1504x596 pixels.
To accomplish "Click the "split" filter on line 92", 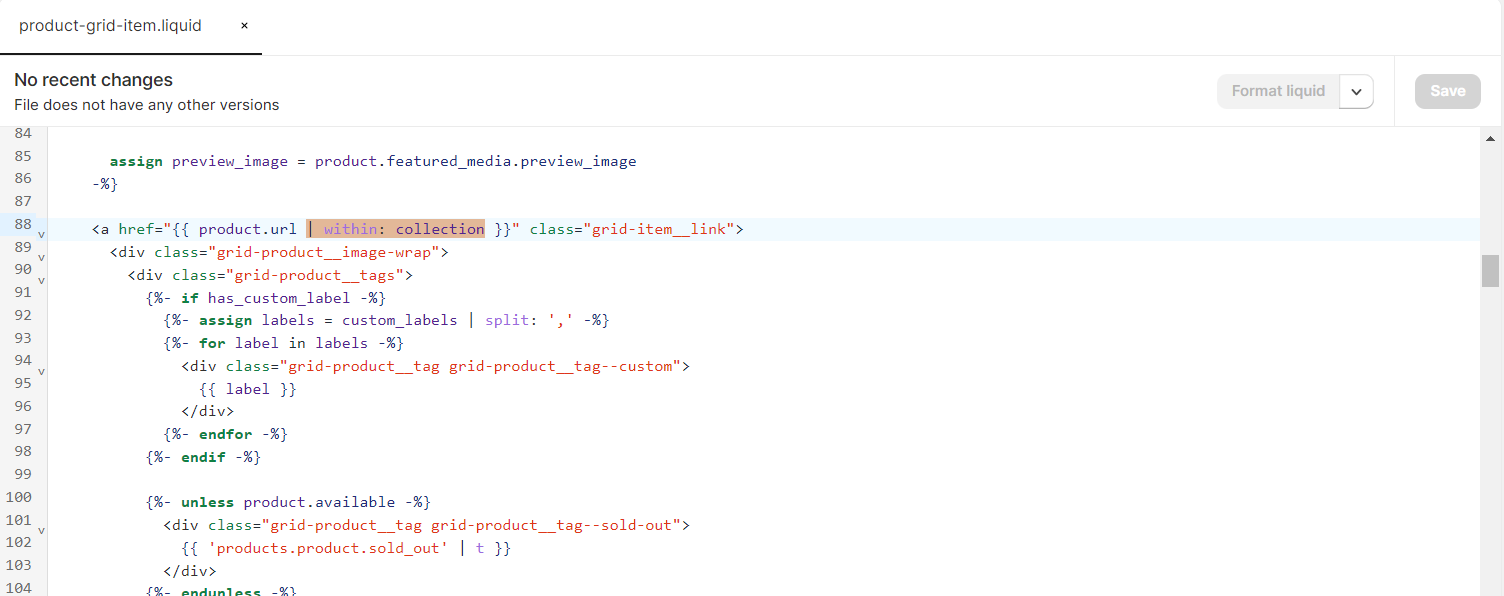I will tap(507, 320).
